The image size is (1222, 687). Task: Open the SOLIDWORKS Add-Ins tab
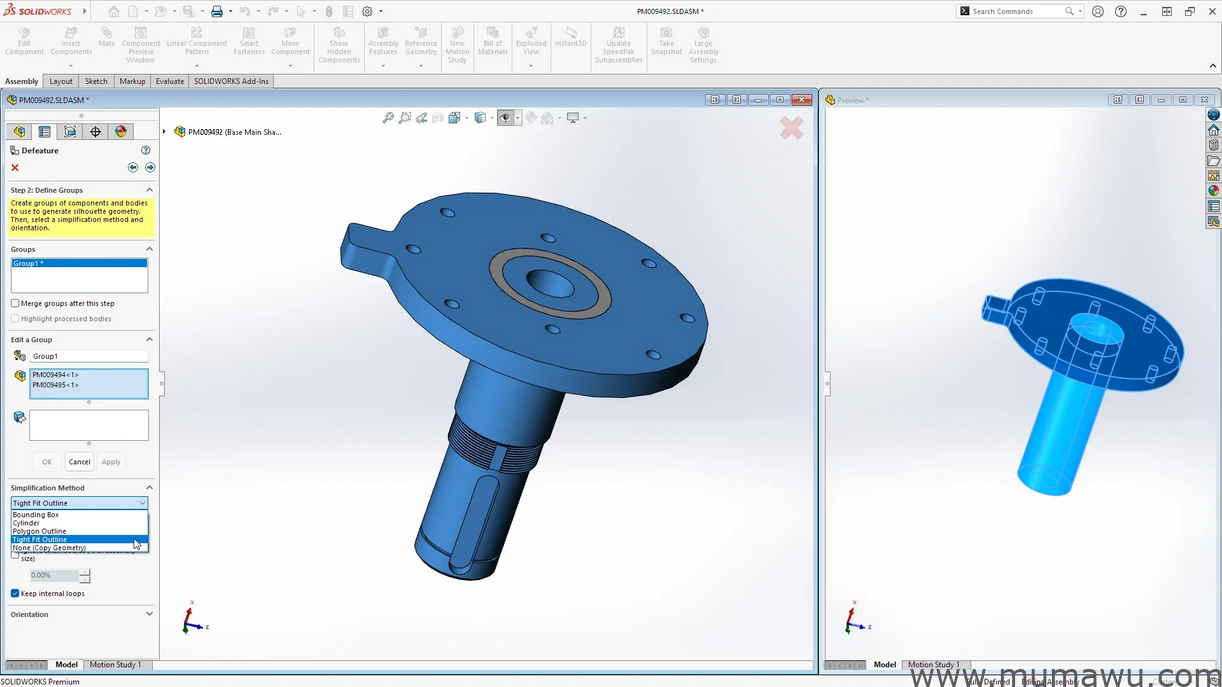pos(230,81)
